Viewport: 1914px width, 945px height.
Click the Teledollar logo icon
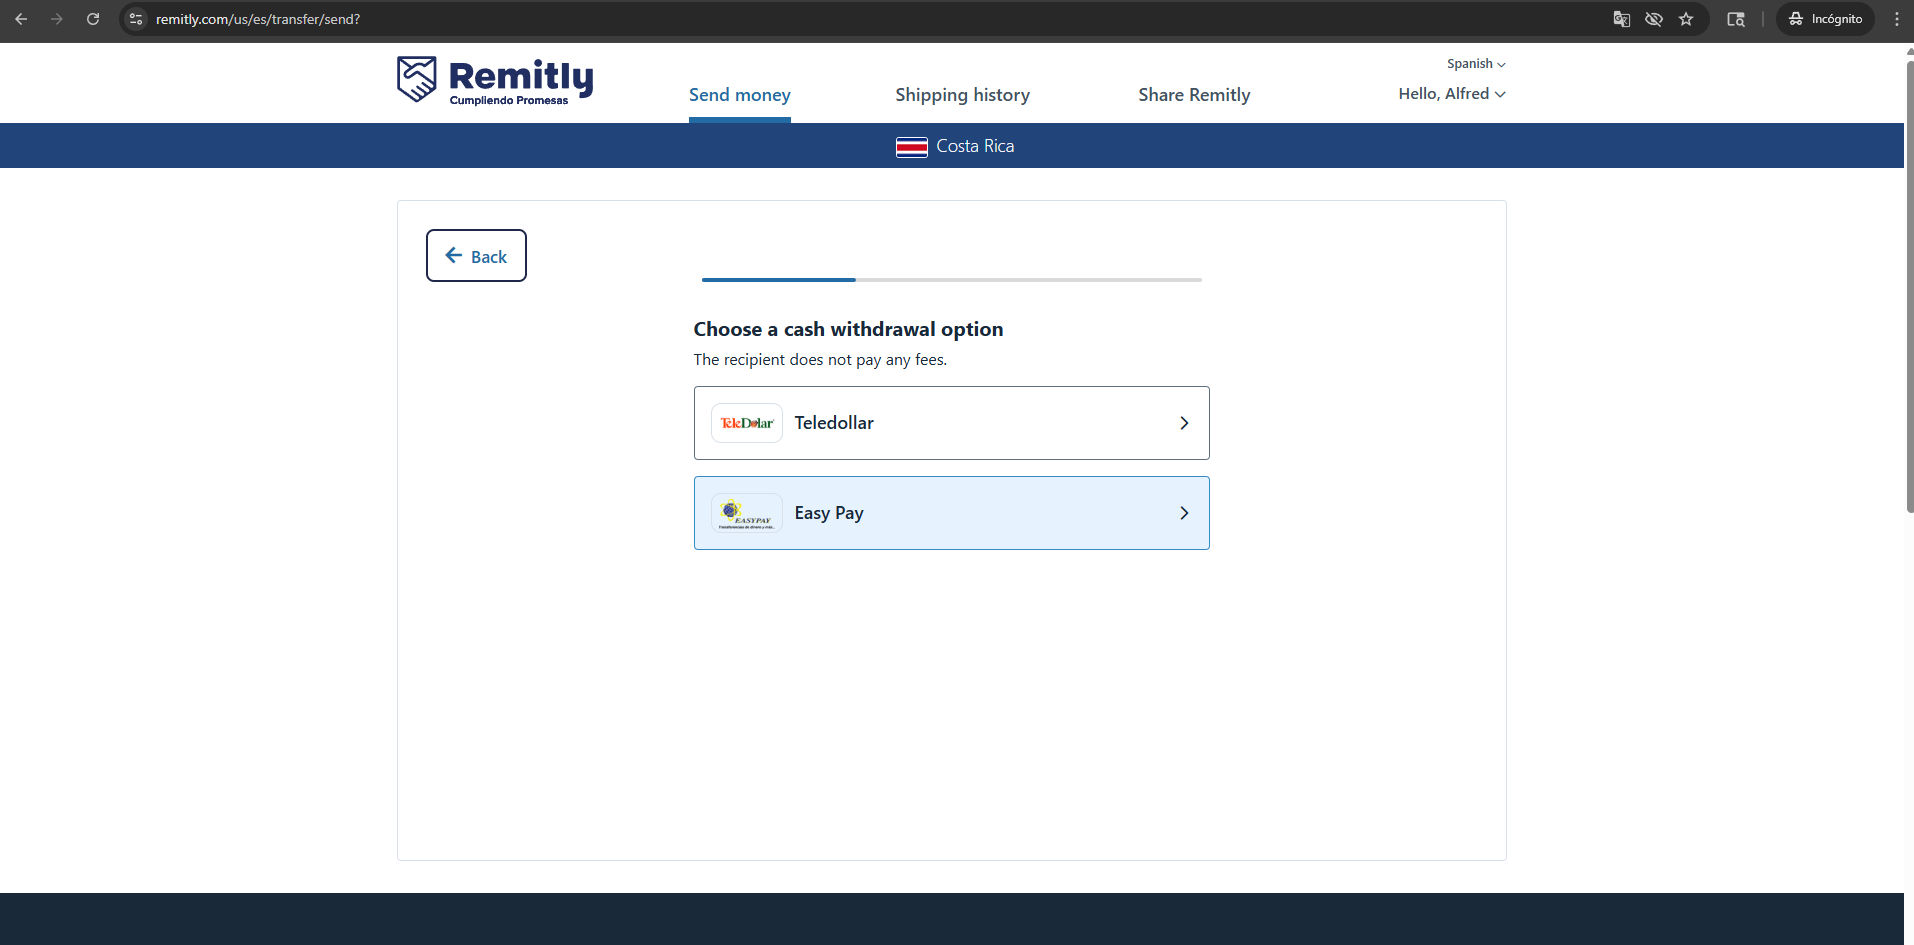click(x=747, y=423)
